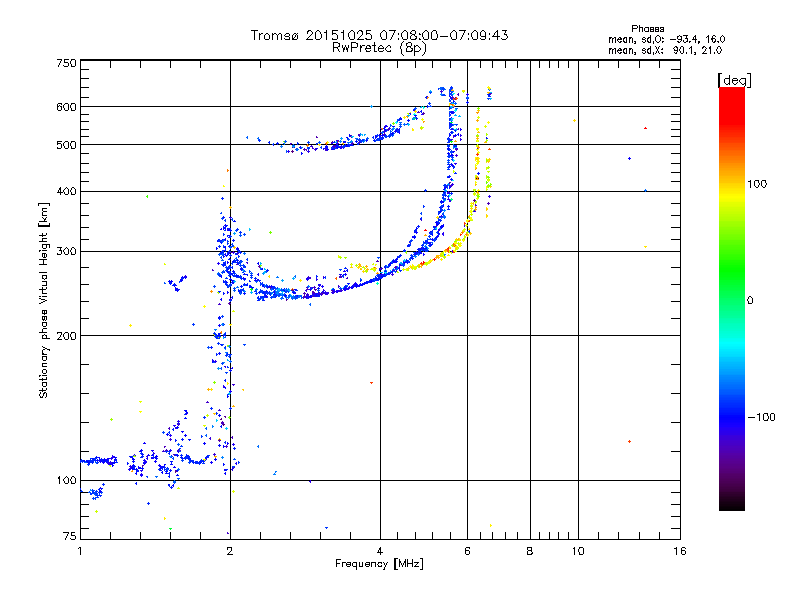The width and height of the screenshot is (800, 600).
Task: Click the 'Phases' heading
Action: point(647,29)
